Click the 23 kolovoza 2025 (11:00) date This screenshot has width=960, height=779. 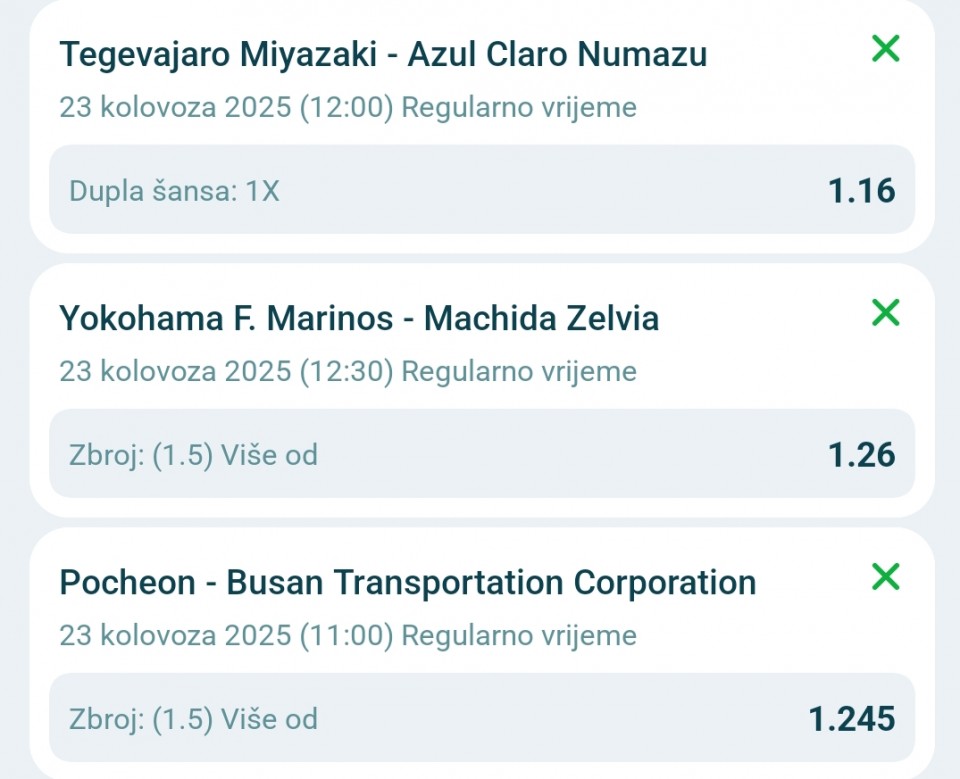point(226,635)
